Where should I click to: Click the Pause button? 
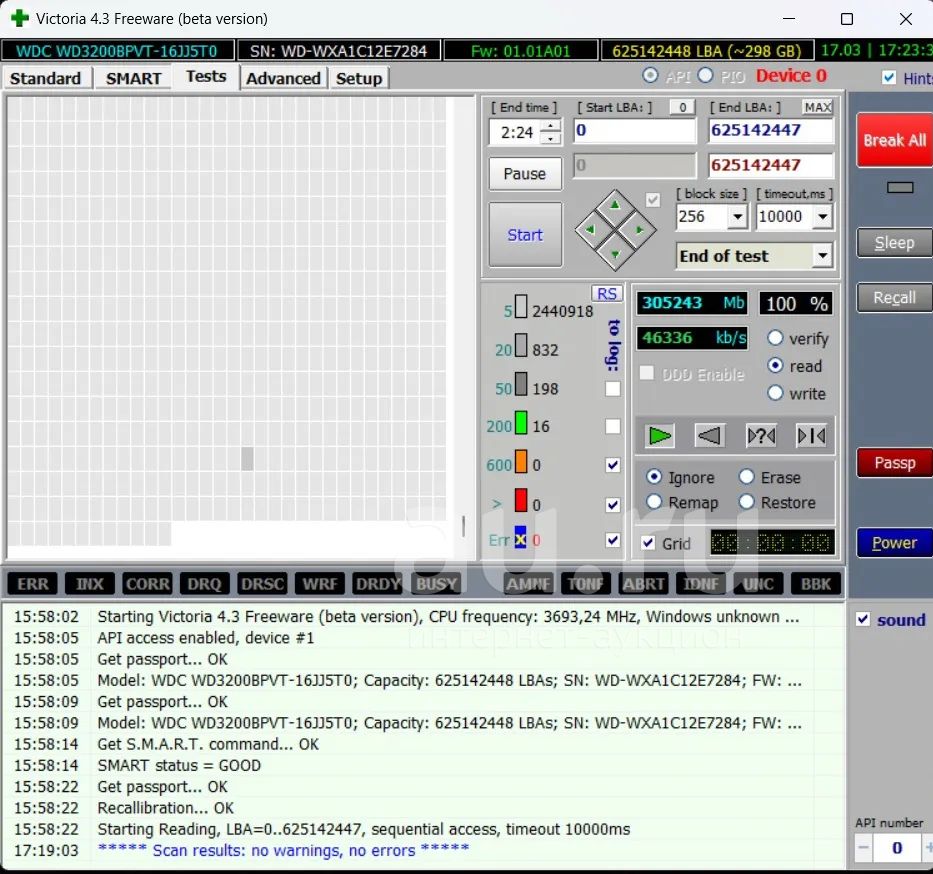[525, 174]
